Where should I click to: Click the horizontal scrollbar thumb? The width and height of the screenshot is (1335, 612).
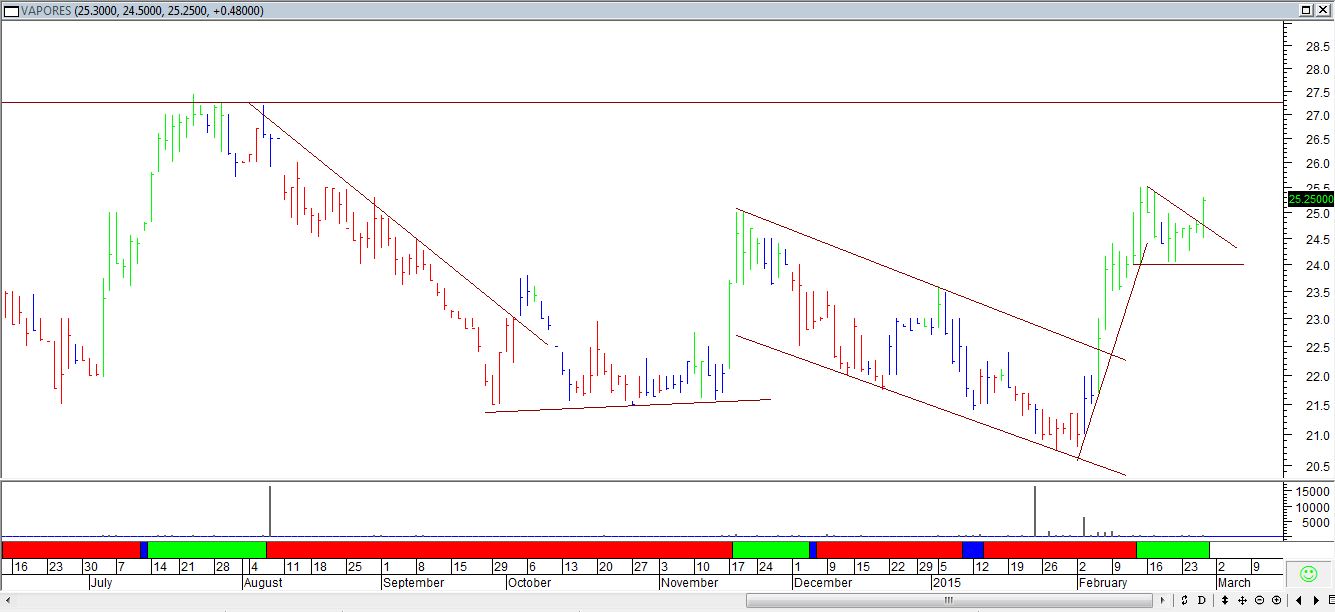tap(949, 600)
